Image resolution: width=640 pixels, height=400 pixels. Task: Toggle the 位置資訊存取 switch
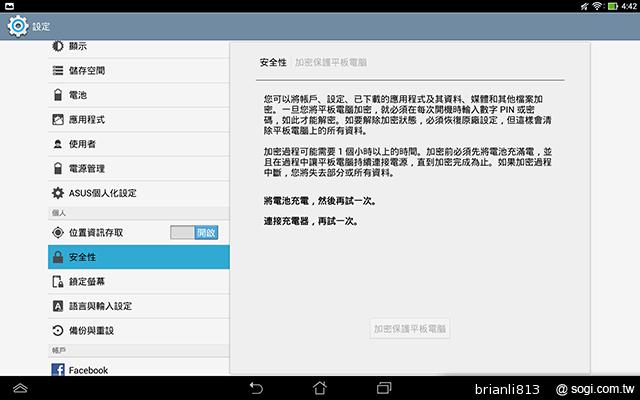(x=194, y=233)
